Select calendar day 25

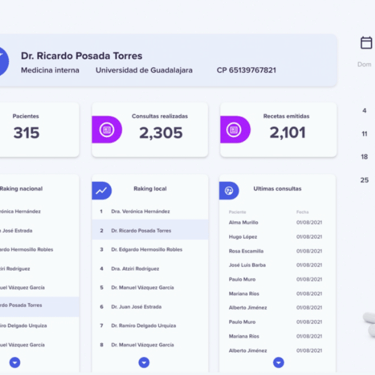click(364, 180)
